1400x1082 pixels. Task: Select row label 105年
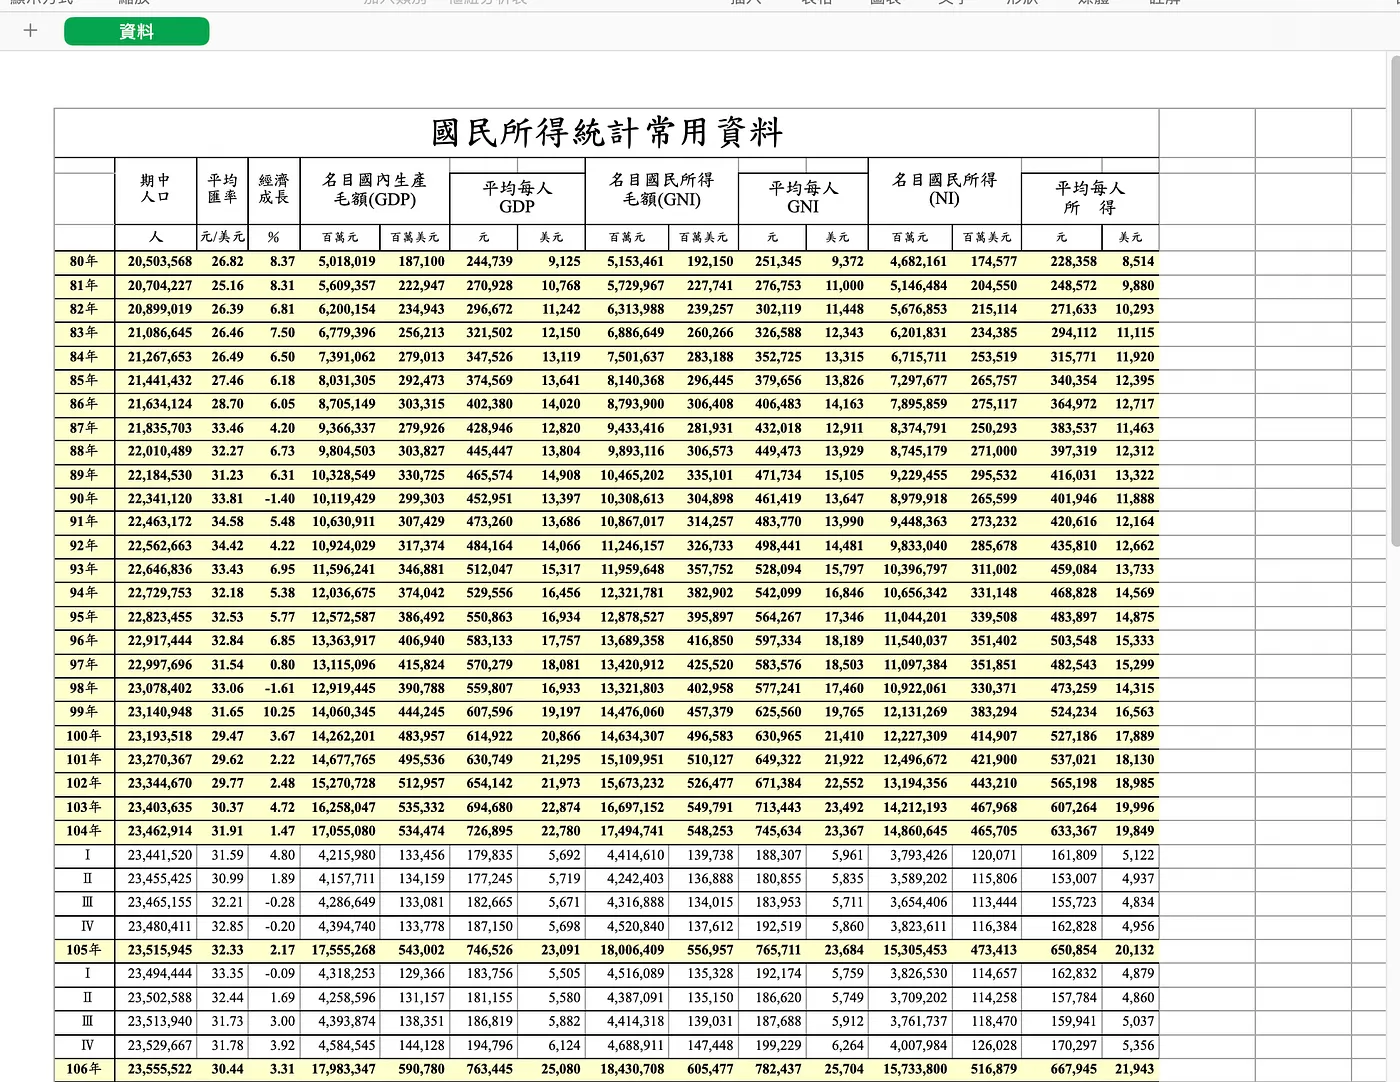84,950
